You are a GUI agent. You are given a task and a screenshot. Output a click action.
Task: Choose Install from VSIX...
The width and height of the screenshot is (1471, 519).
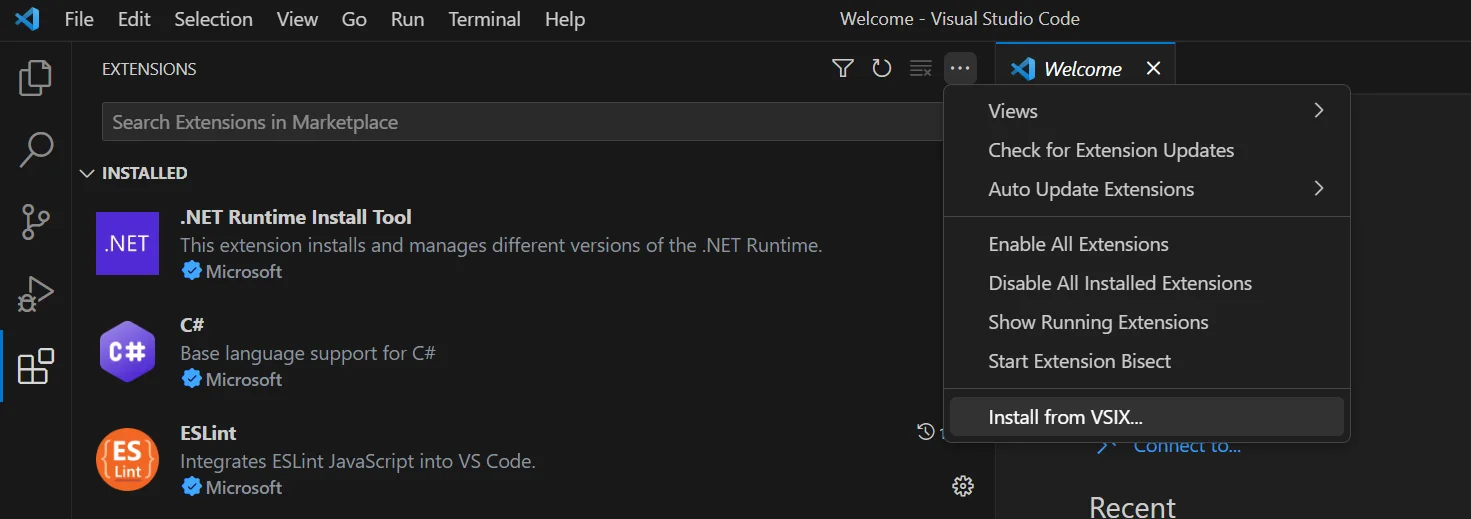(1147, 417)
